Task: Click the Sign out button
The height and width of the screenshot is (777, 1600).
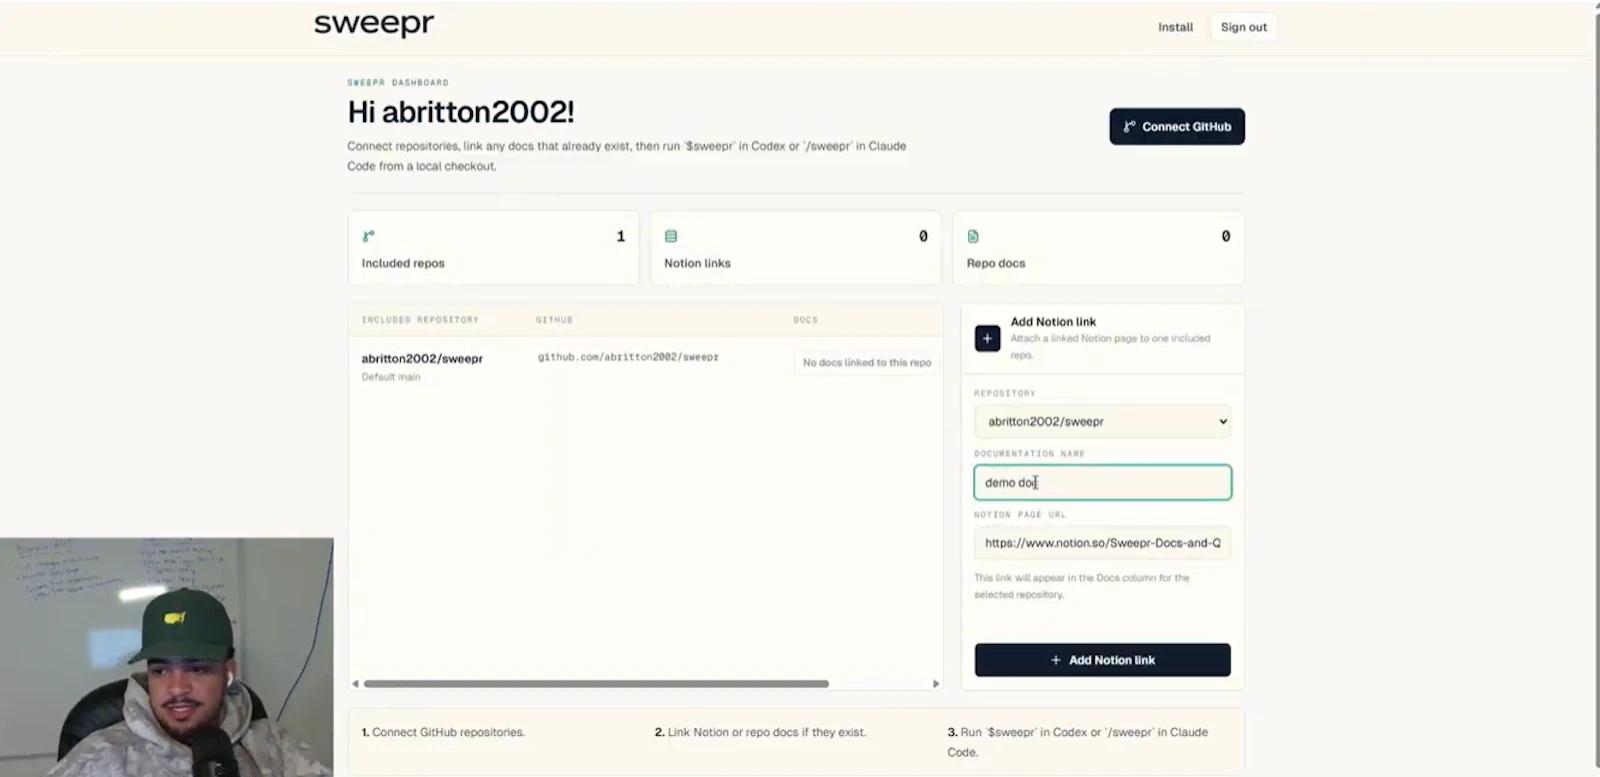Action: 1243,27
